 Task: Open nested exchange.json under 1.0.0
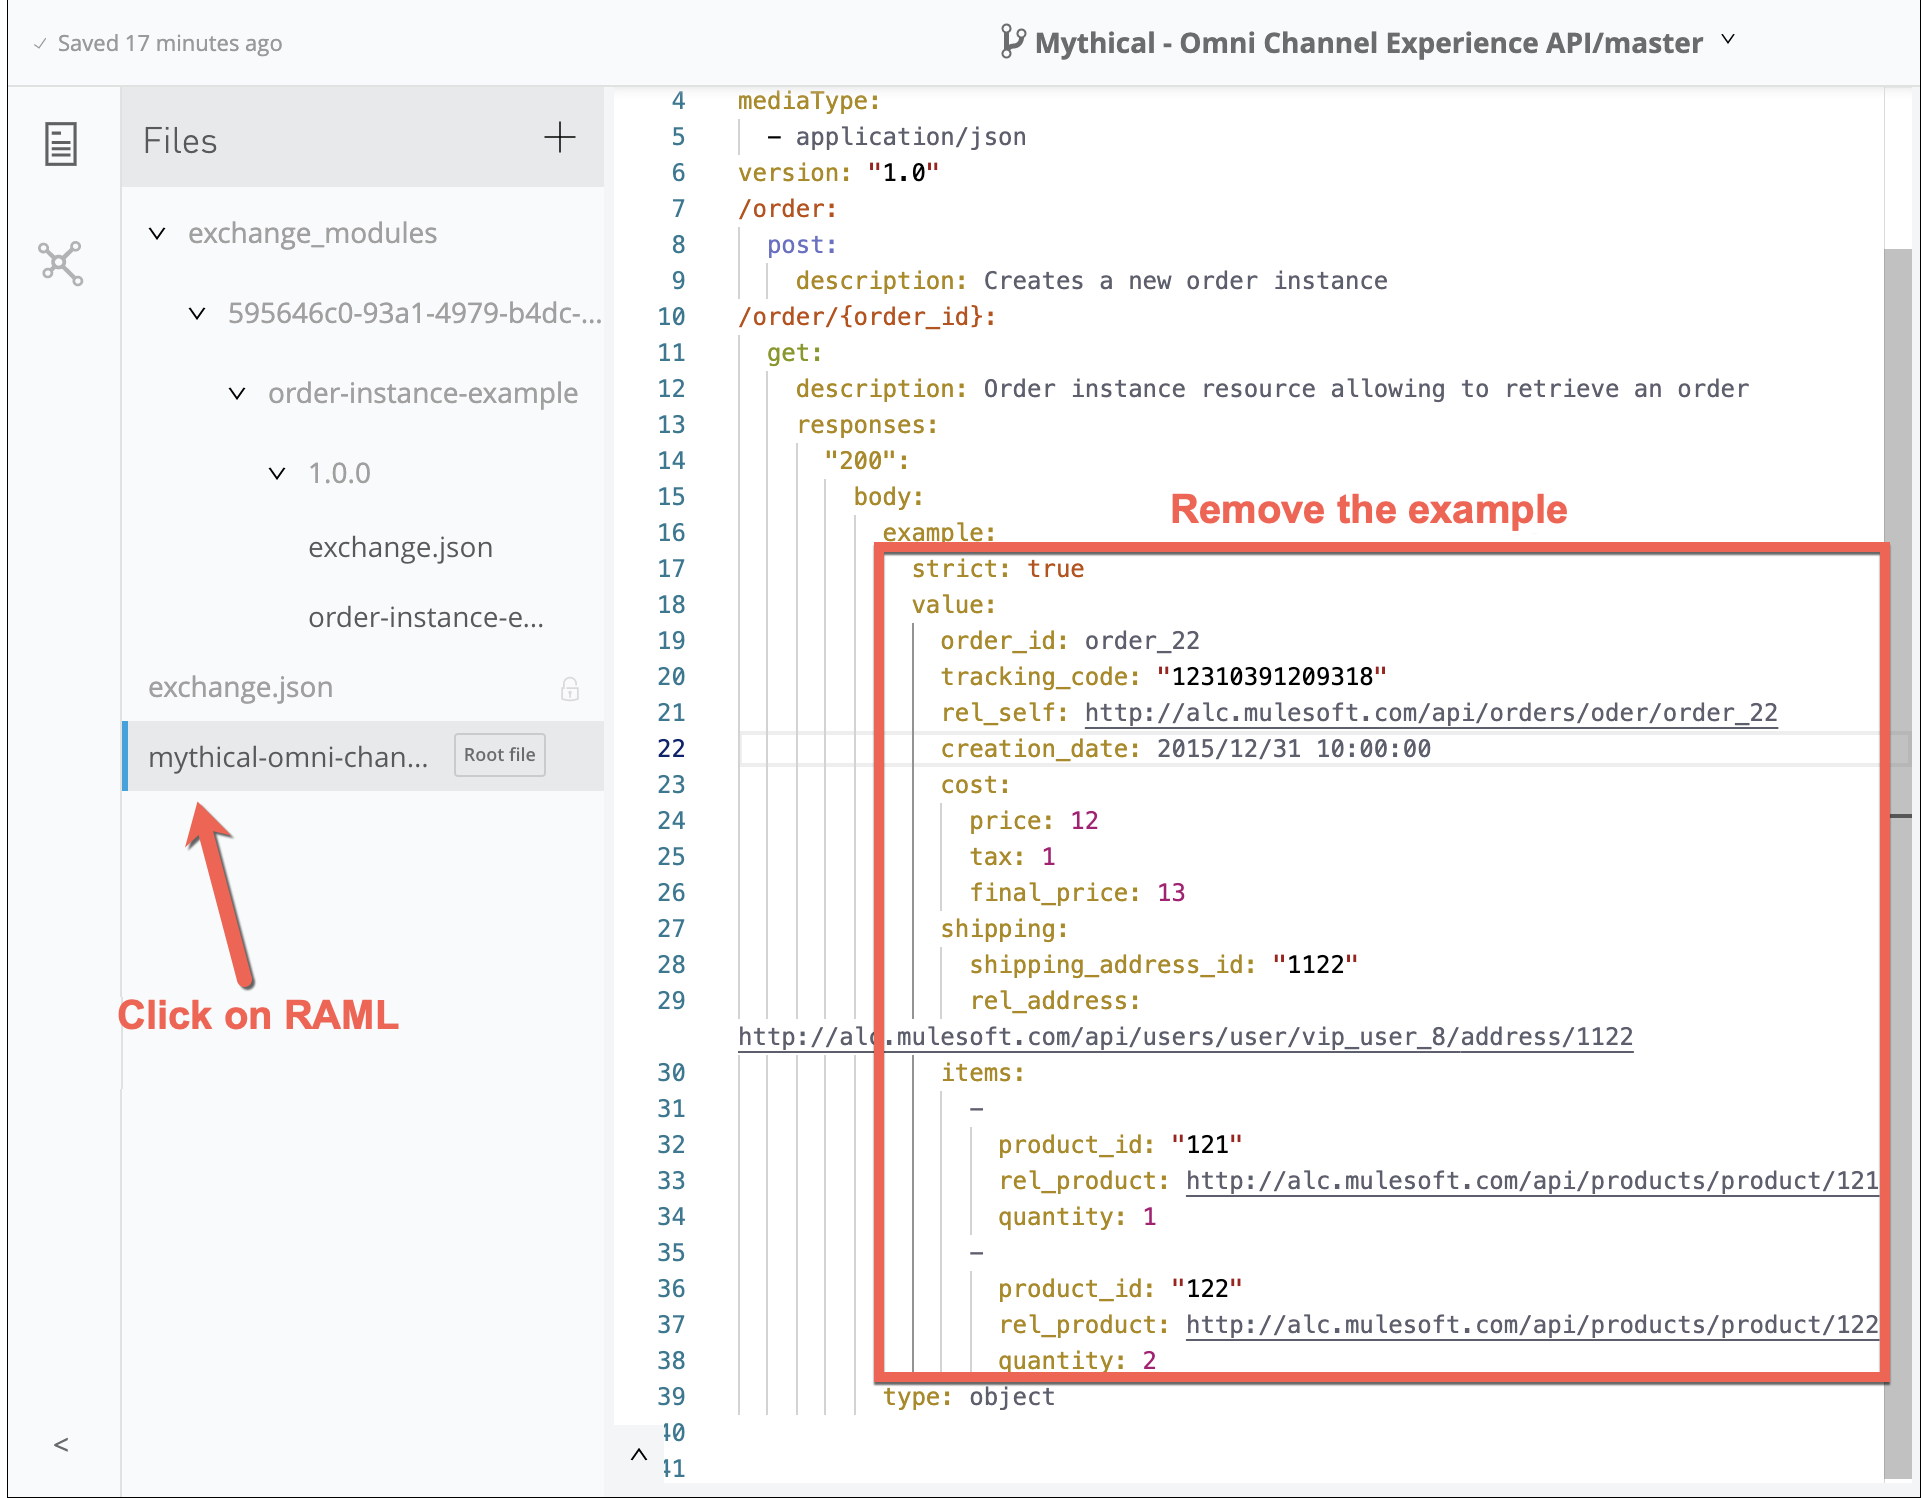tap(400, 547)
